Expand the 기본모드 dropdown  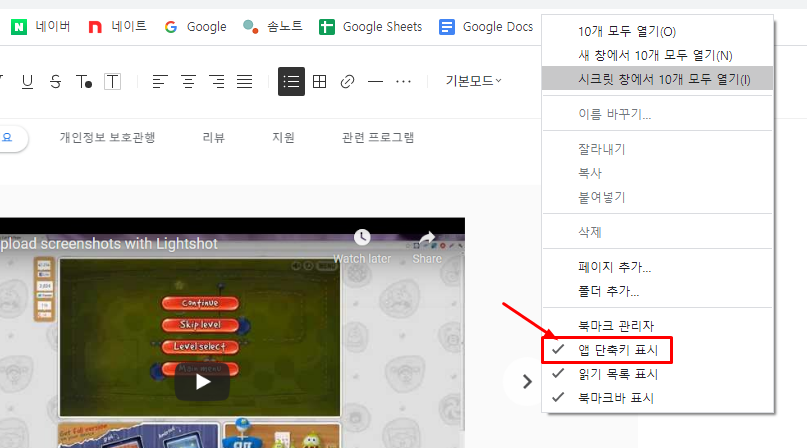[473, 81]
